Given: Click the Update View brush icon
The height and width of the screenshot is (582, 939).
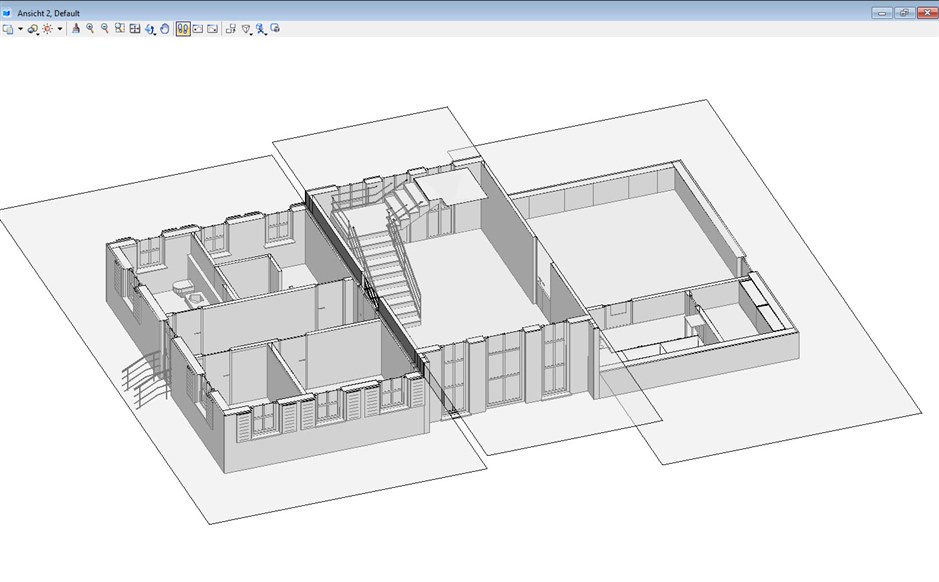Looking at the screenshot, I should (76, 28).
